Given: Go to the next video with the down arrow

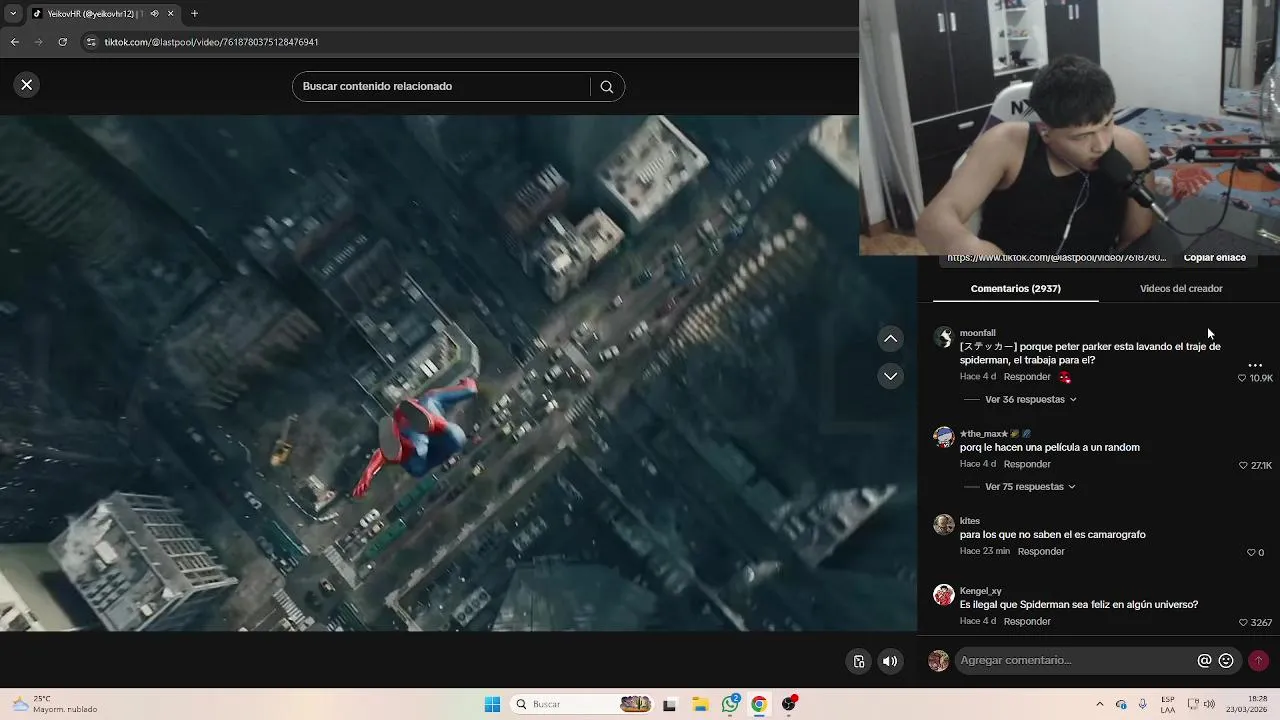Looking at the screenshot, I should pos(891,376).
